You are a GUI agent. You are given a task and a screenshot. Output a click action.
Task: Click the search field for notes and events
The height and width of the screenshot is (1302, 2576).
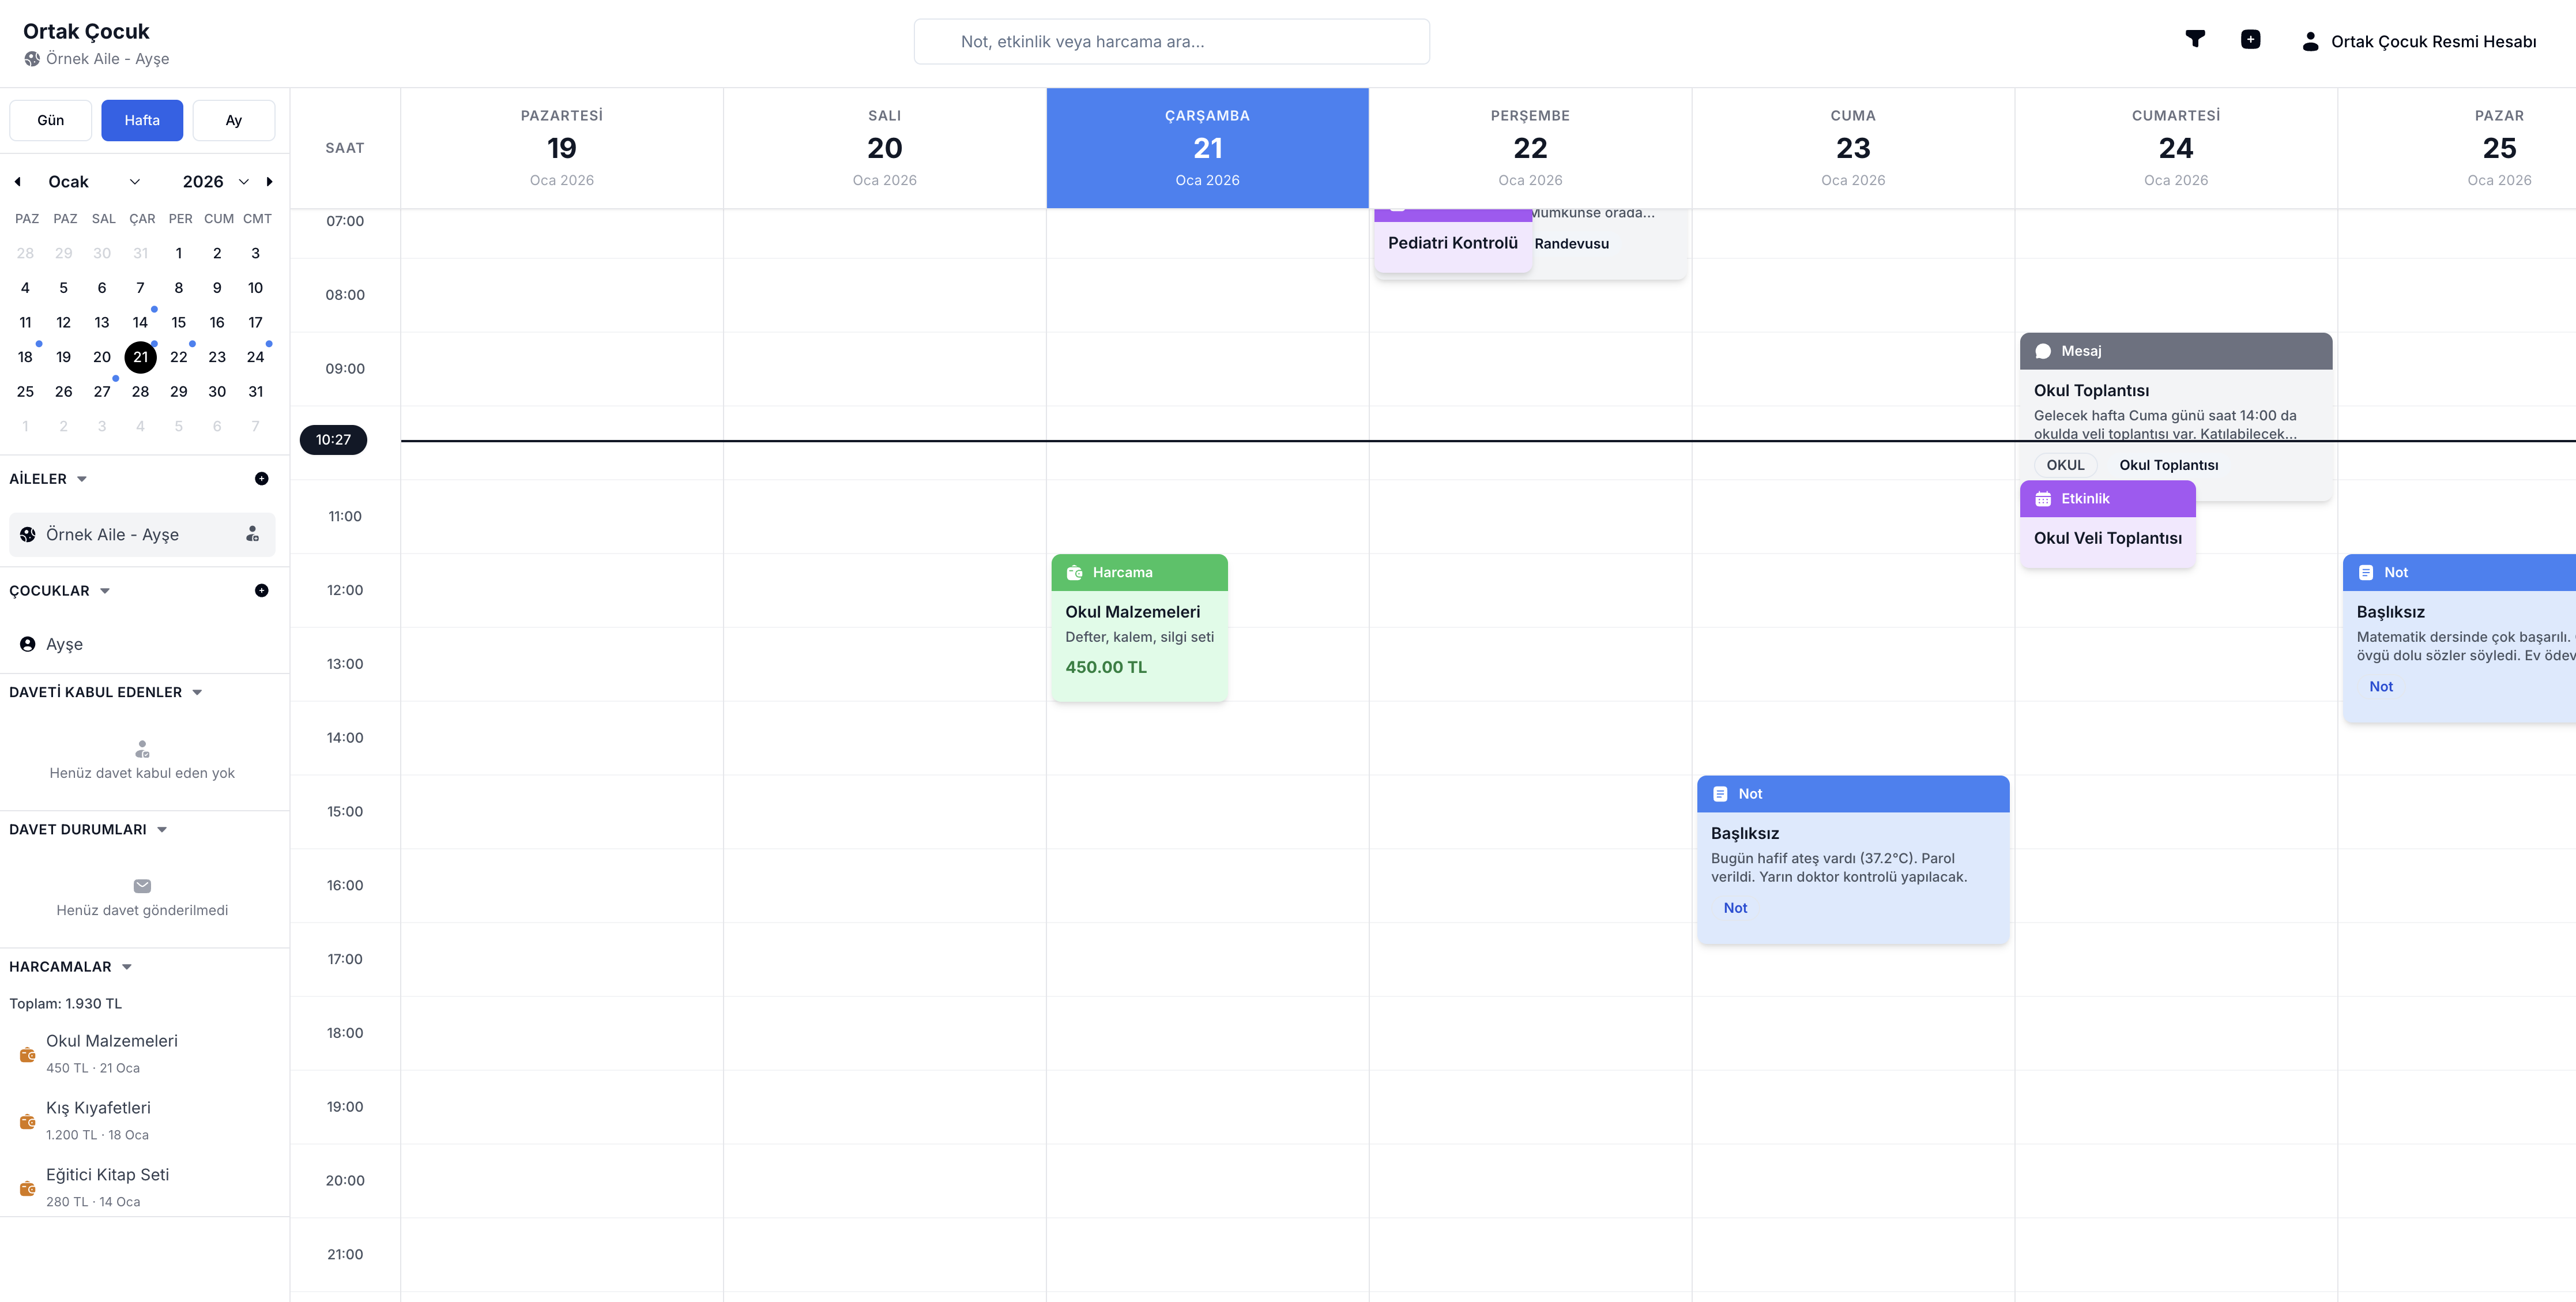tap(1171, 42)
